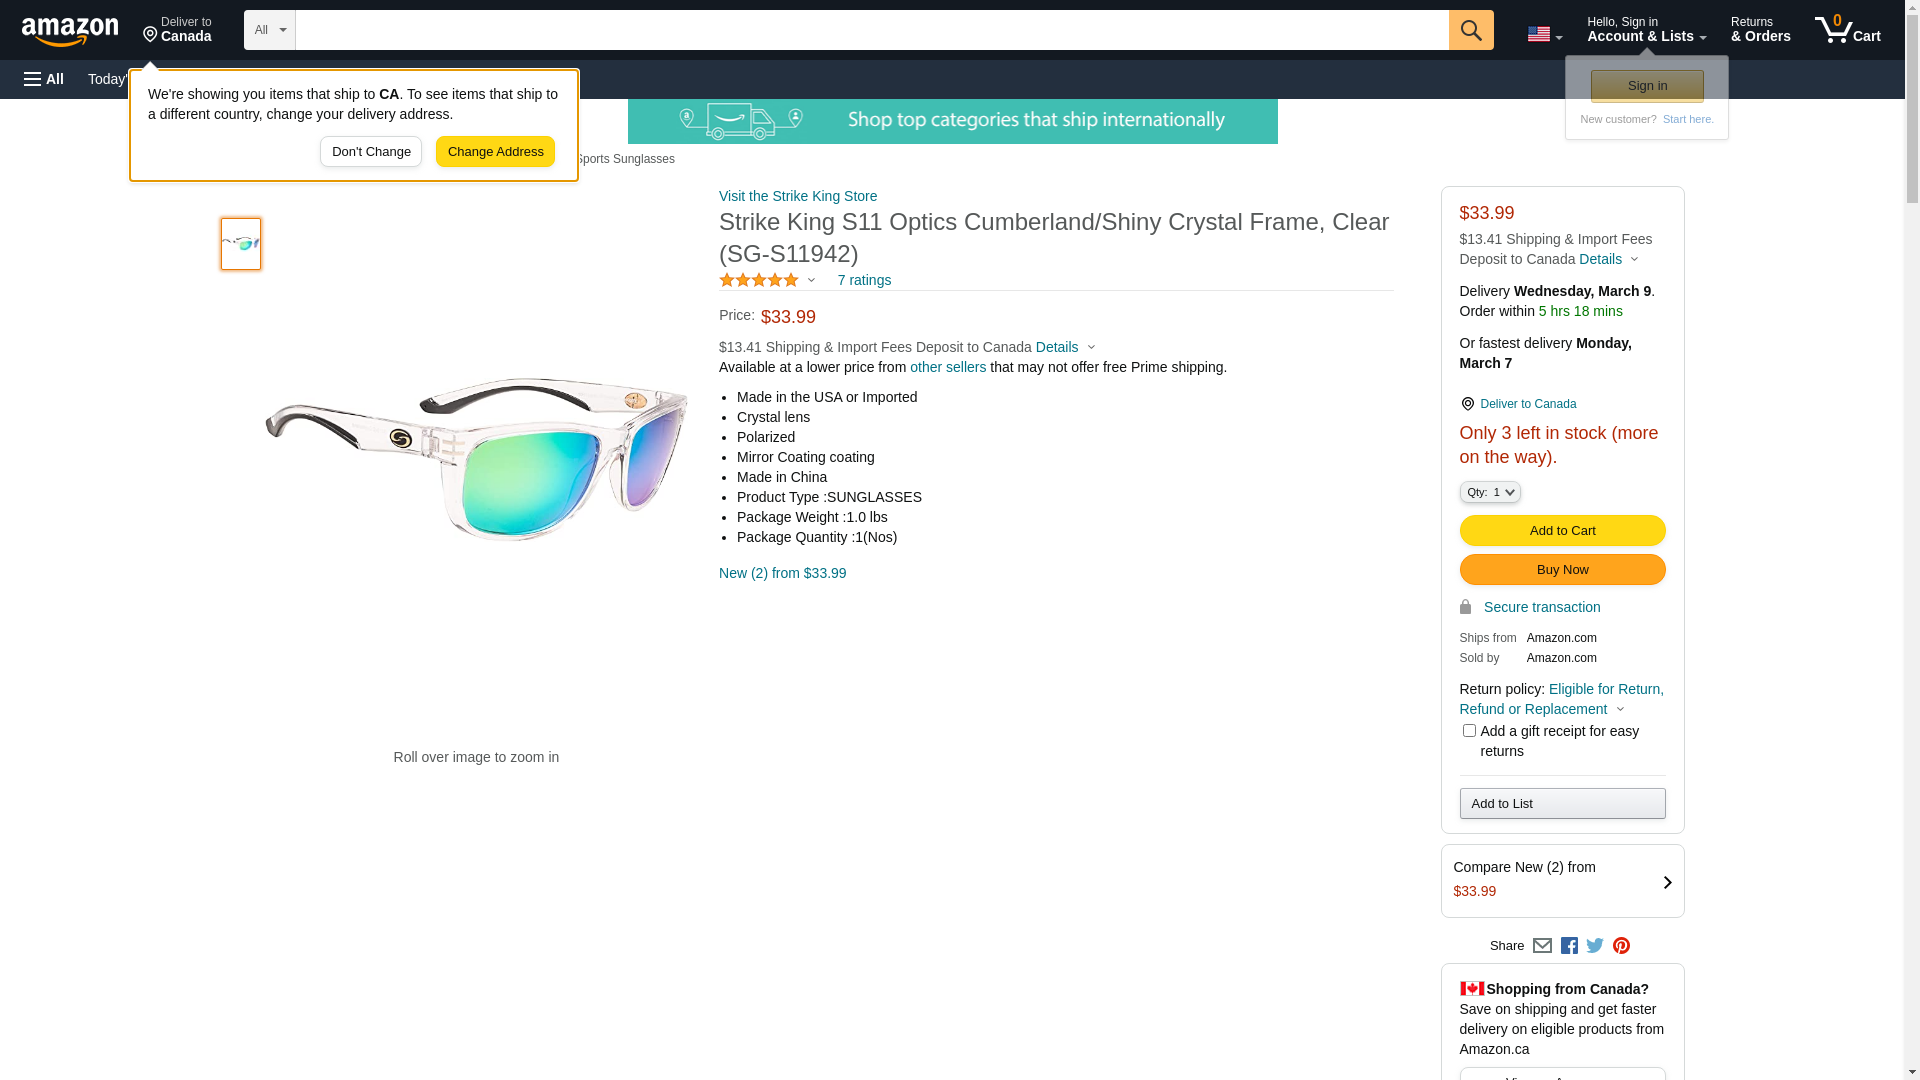Open the quantity dropdown
Viewport: 1920px width, 1080px height.
[1489, 492]
